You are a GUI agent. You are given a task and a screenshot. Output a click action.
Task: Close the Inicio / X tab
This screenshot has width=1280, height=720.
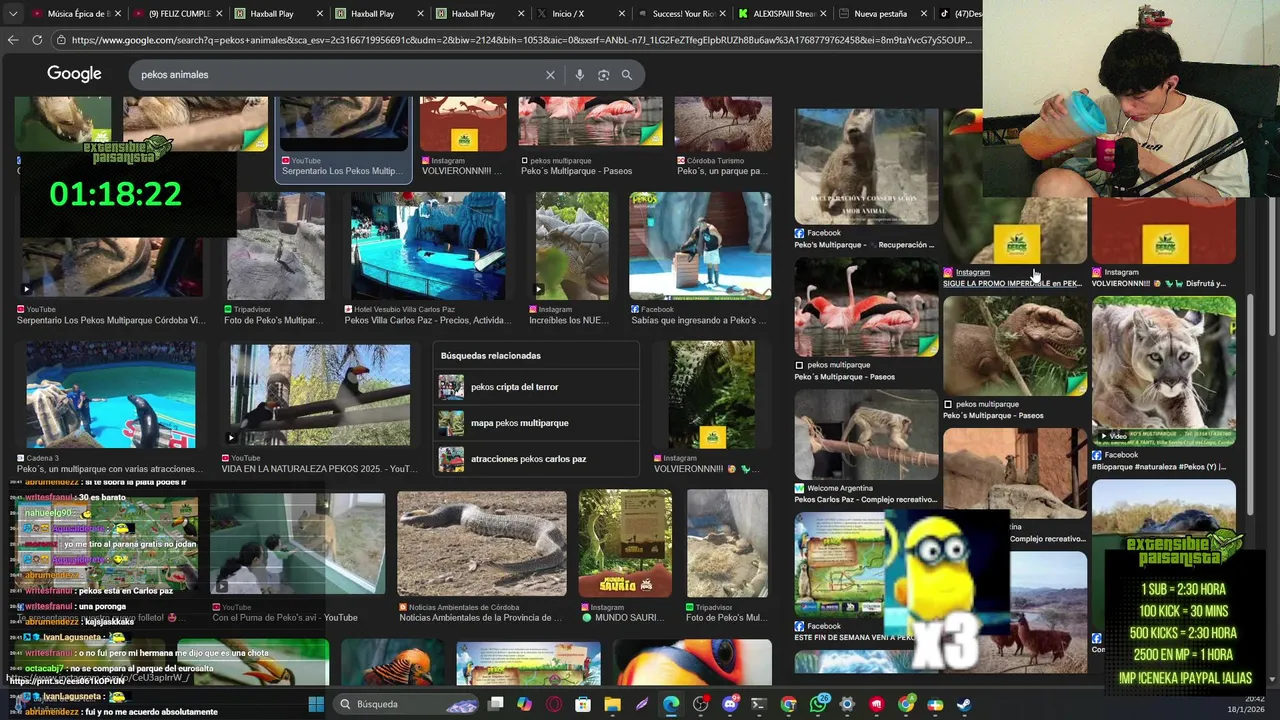[621, 14]
